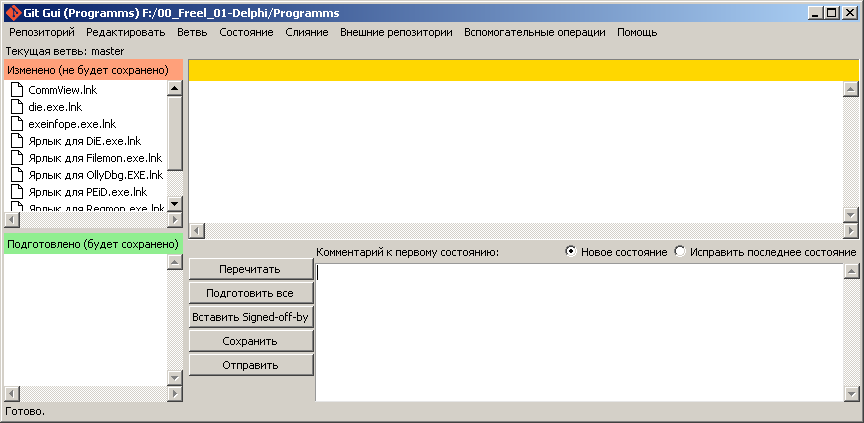Select the CommView.lnk file name
The image size is (864, 423).
coord(63,90)
